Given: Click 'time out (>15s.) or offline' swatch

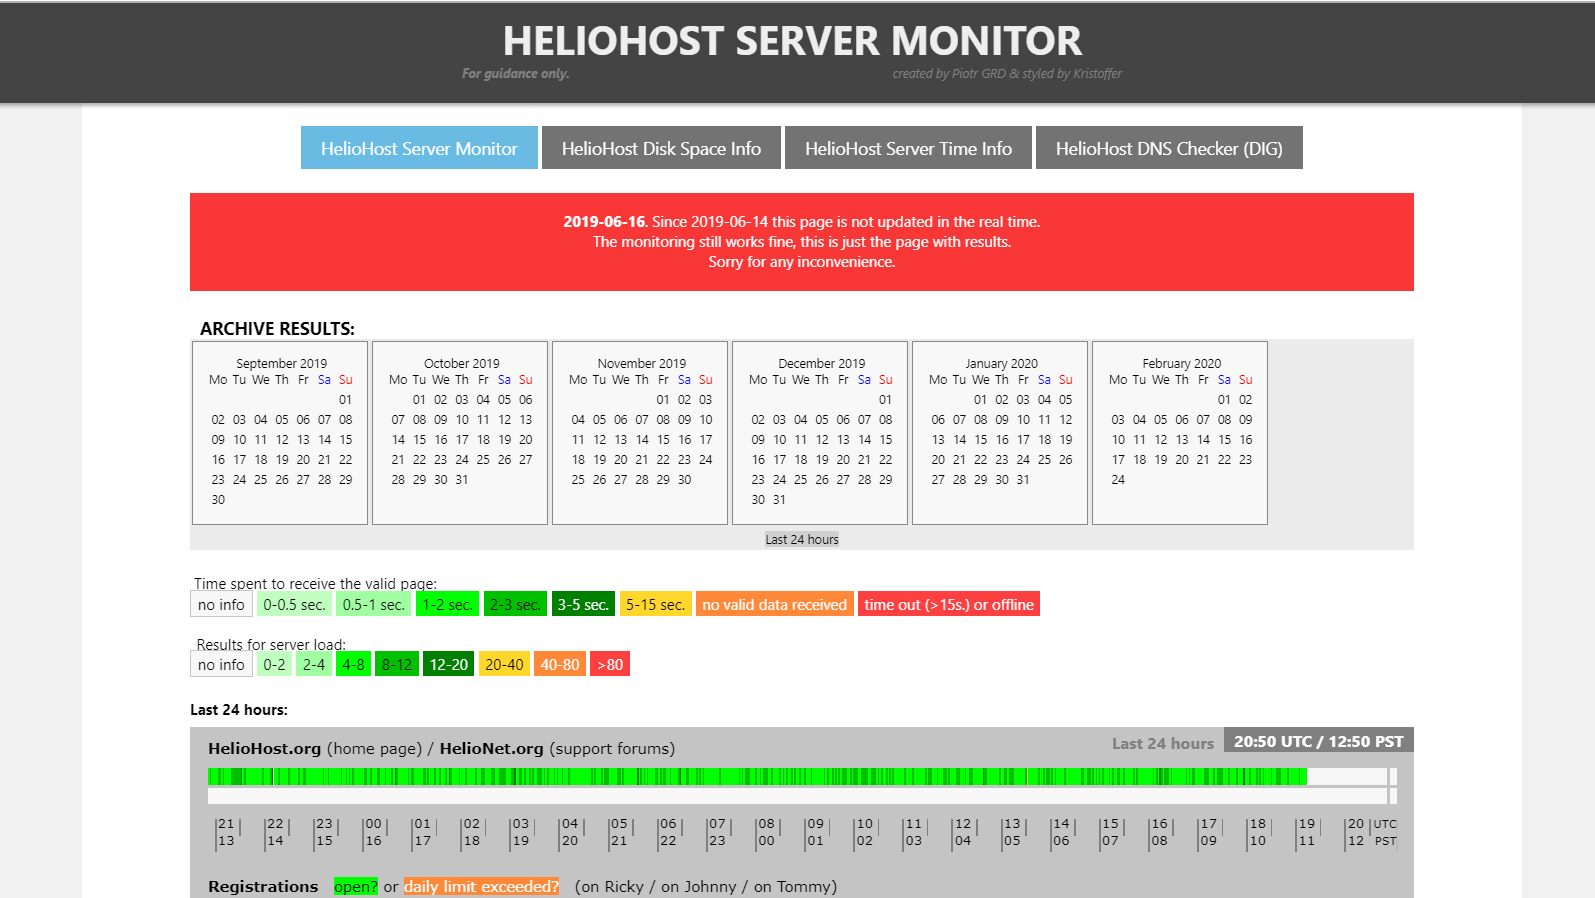Looking at the screenshot, I should (949, 604).
